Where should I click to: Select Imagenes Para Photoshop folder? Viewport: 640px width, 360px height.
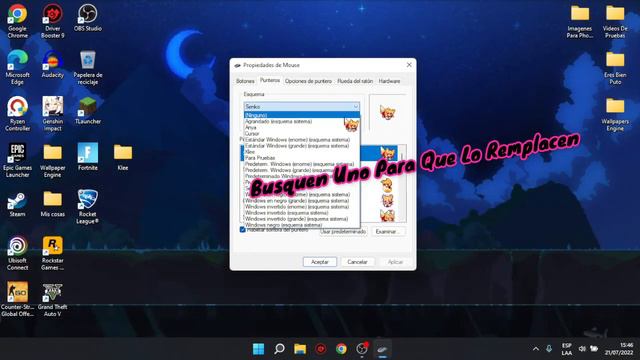coord(580,21)
